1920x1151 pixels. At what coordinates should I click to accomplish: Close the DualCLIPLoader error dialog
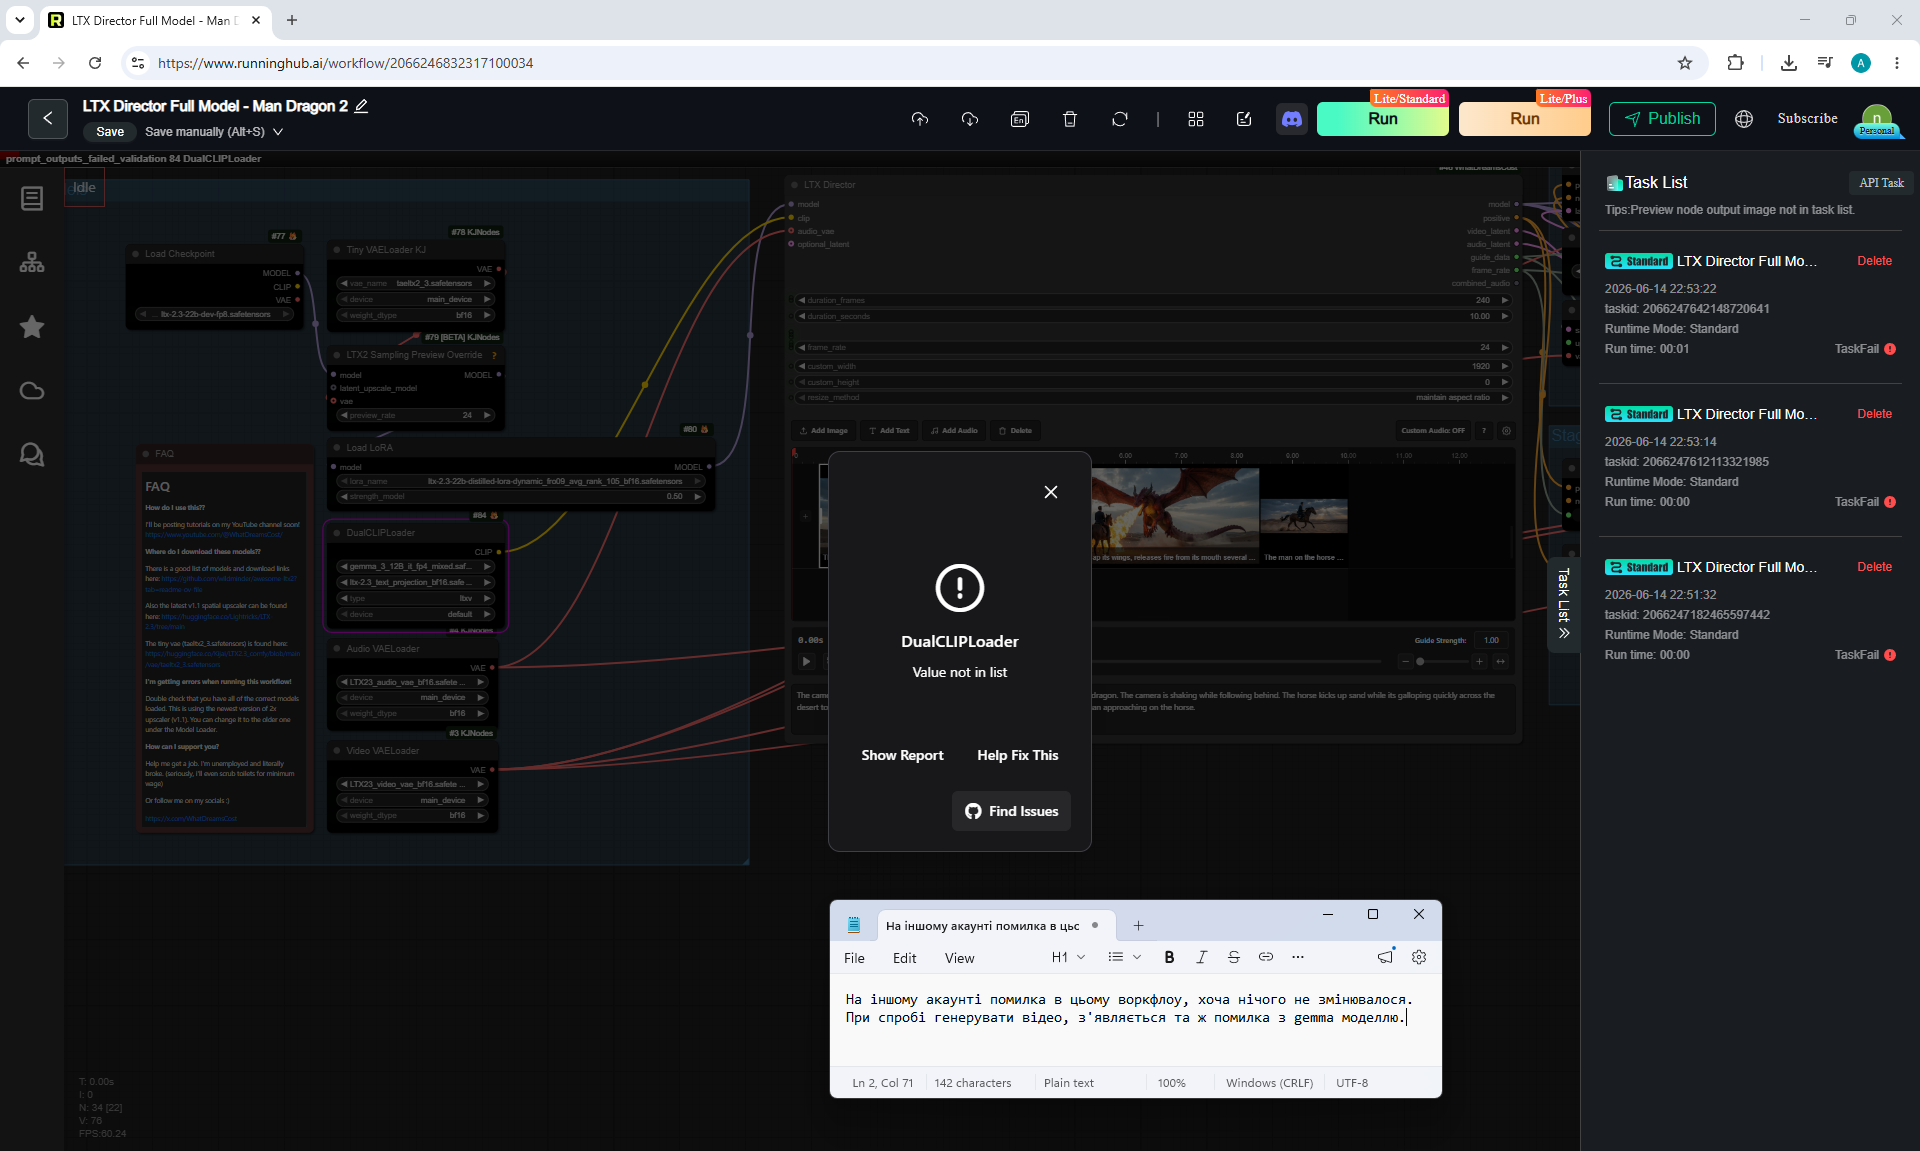pos(1051,492)
